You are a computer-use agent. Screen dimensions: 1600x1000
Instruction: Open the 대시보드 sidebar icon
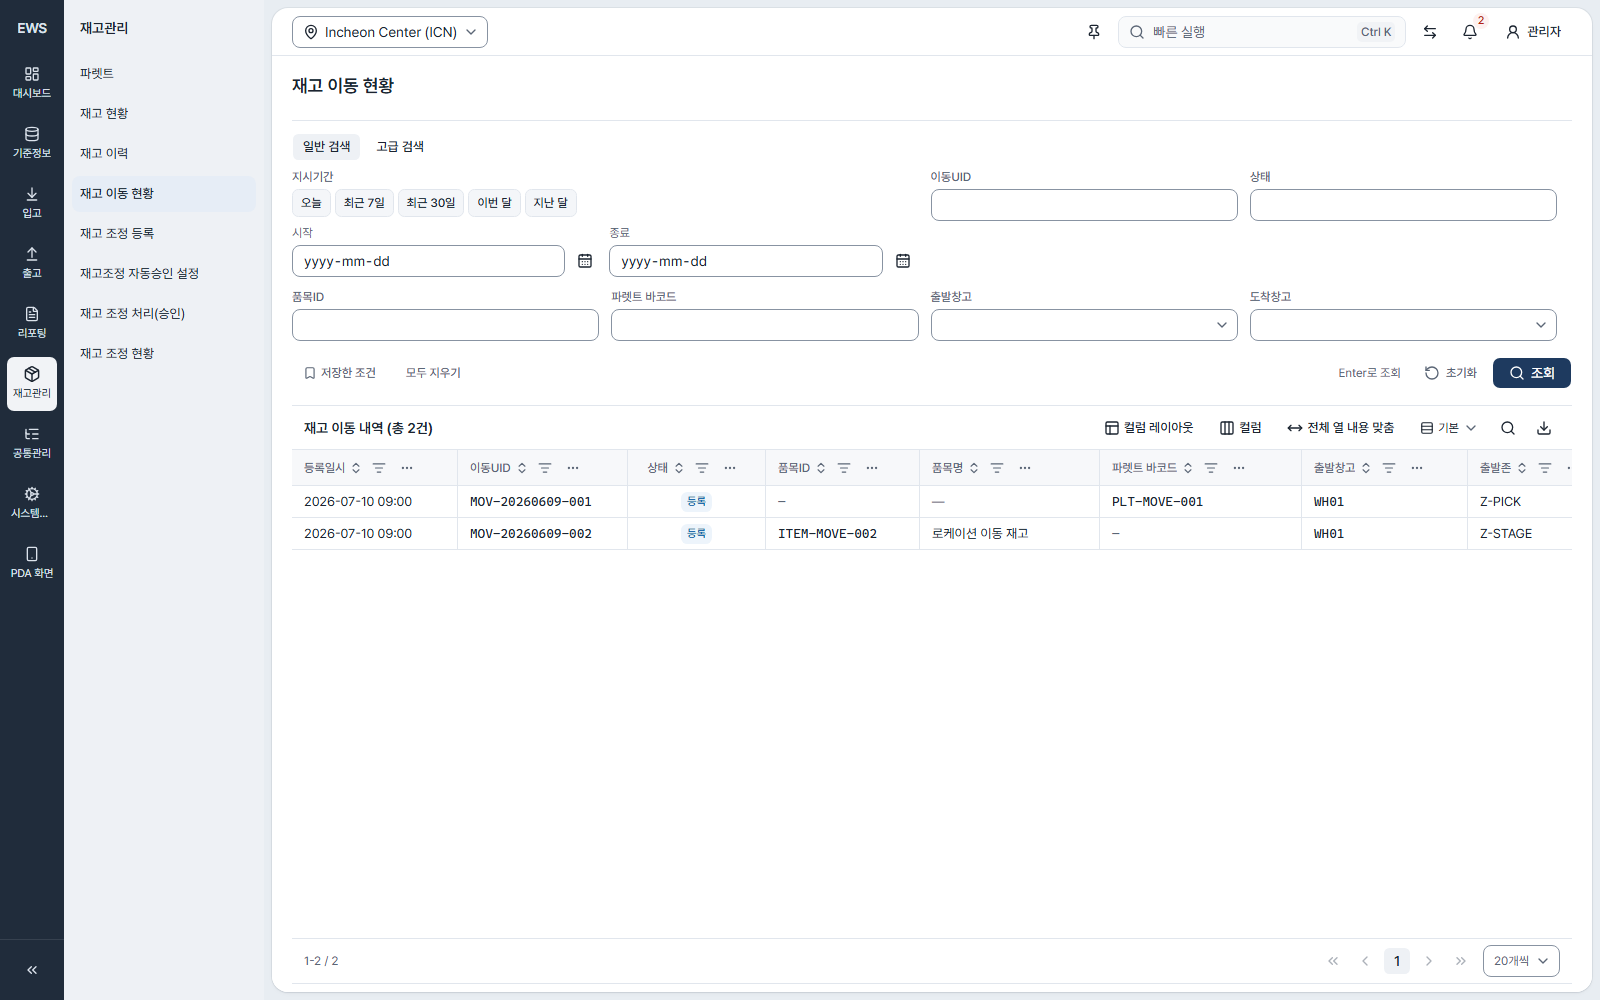pos(32,83)
